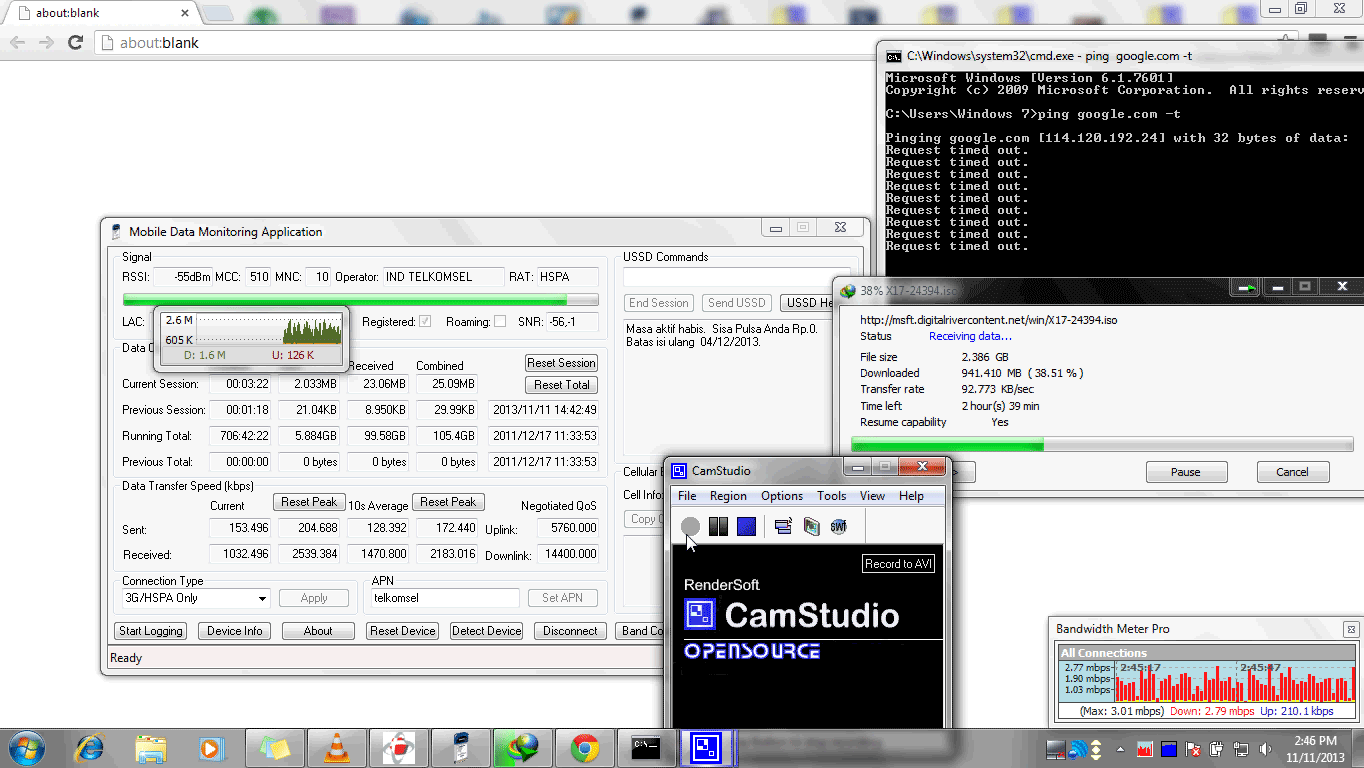This screenshot has width=1364, height=768.
Task: Open the Windows Start menu
Action: [26, 747]
